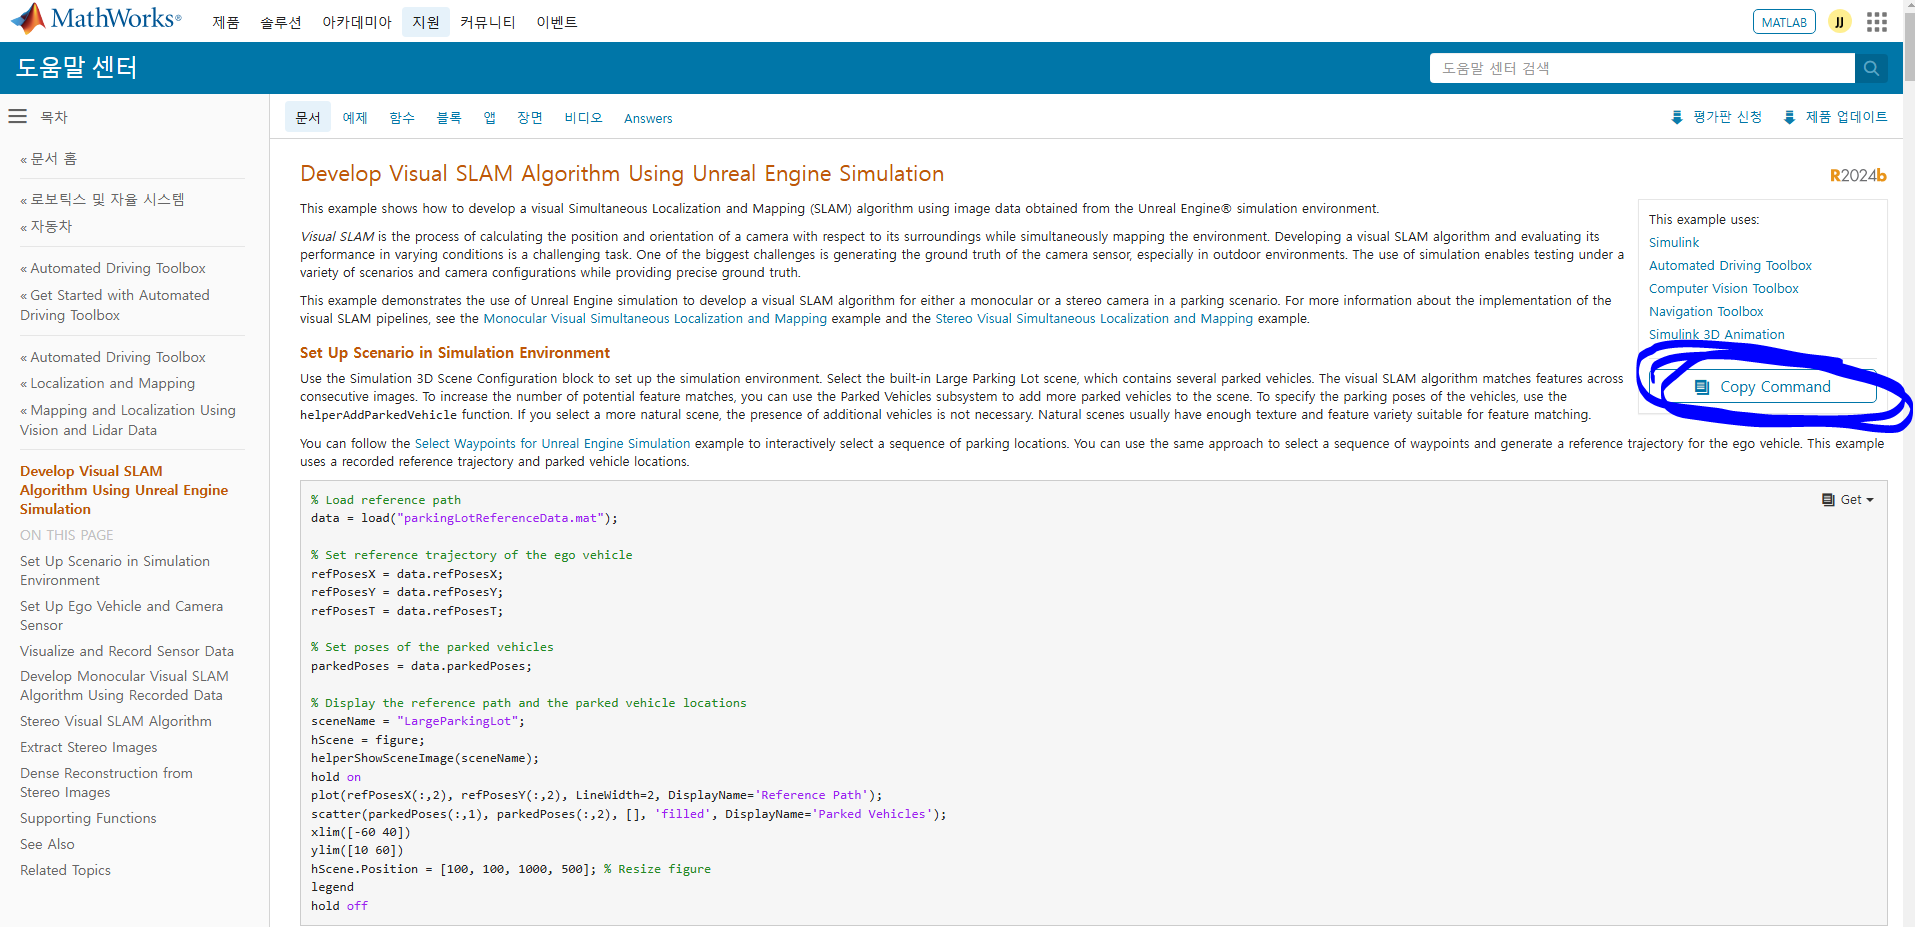Jump to Related Topics section
1915x927 pixels.
pos(65,871)
